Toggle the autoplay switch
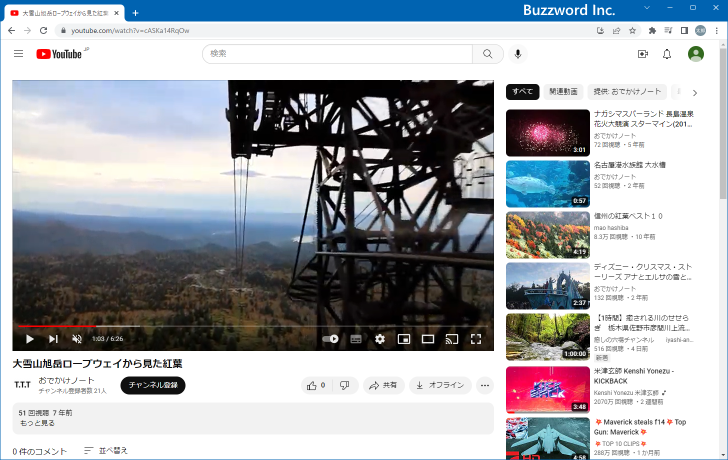Screen dimensions: 728x460 [x=330, y=339]
